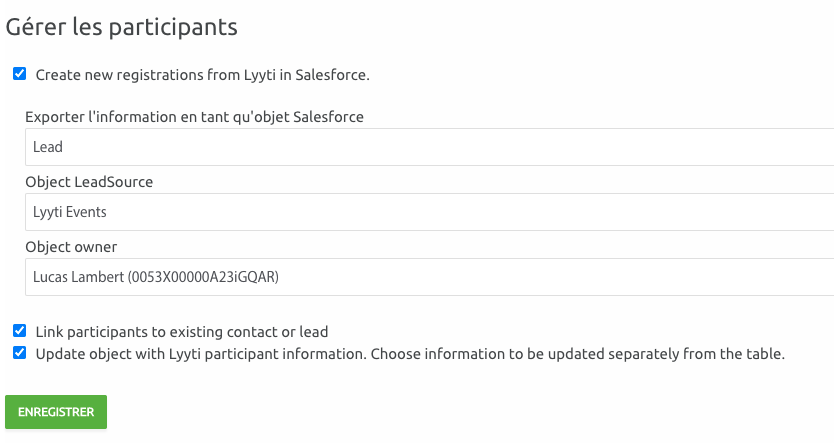Disable the Update object with Lyyti information checkbox
This screenshot has width=834, height=443.
(20, 353)
